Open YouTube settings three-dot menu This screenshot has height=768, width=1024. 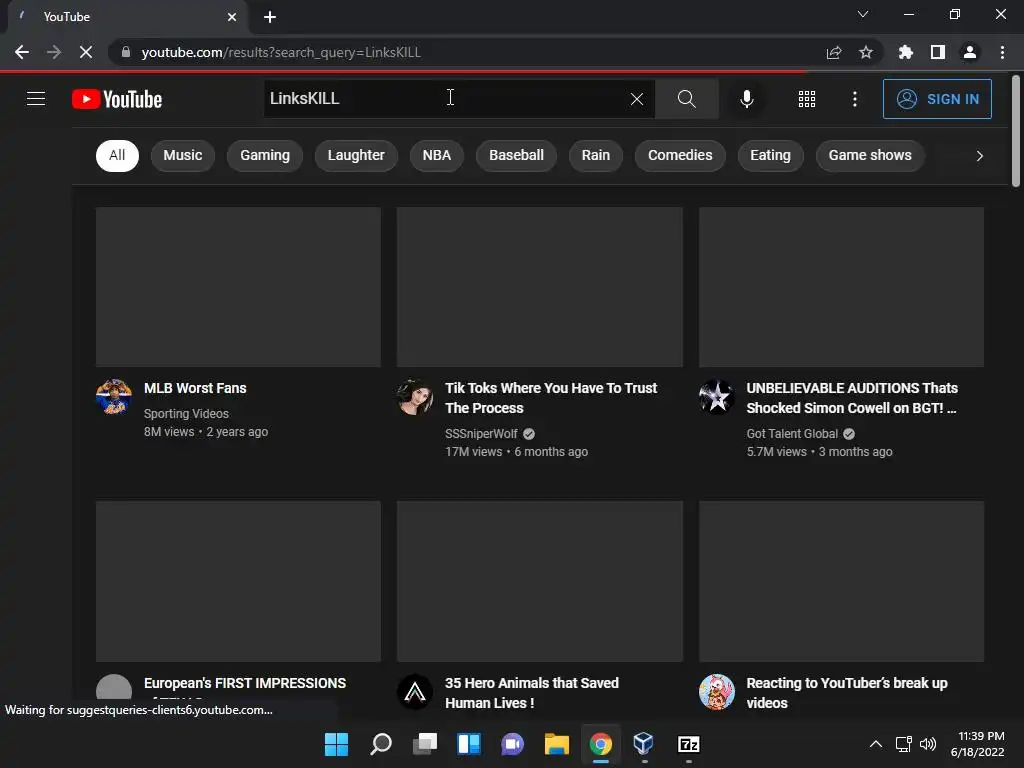point(854,99)
